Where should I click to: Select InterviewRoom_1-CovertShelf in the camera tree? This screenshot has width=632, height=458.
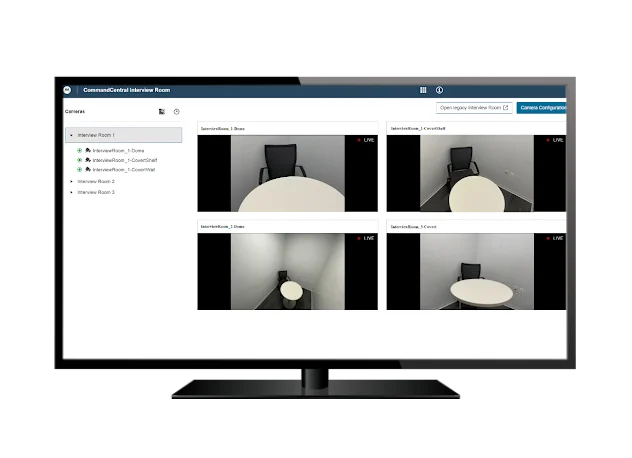click(x=125, y=160)
